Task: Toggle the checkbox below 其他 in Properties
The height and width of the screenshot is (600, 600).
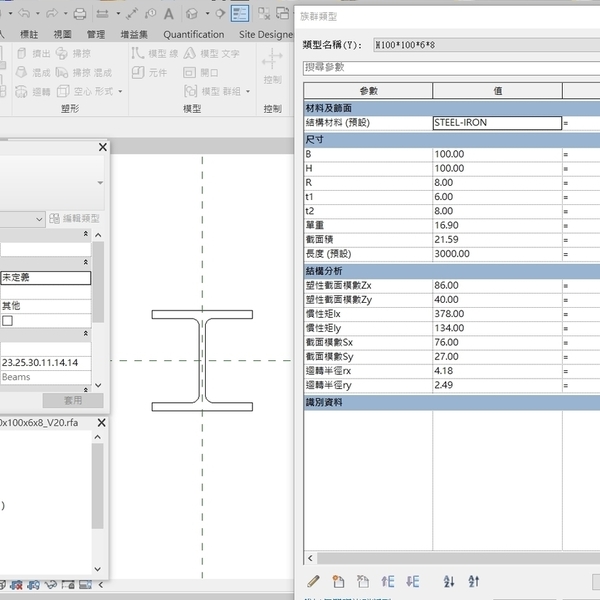Action: (7, 321)
